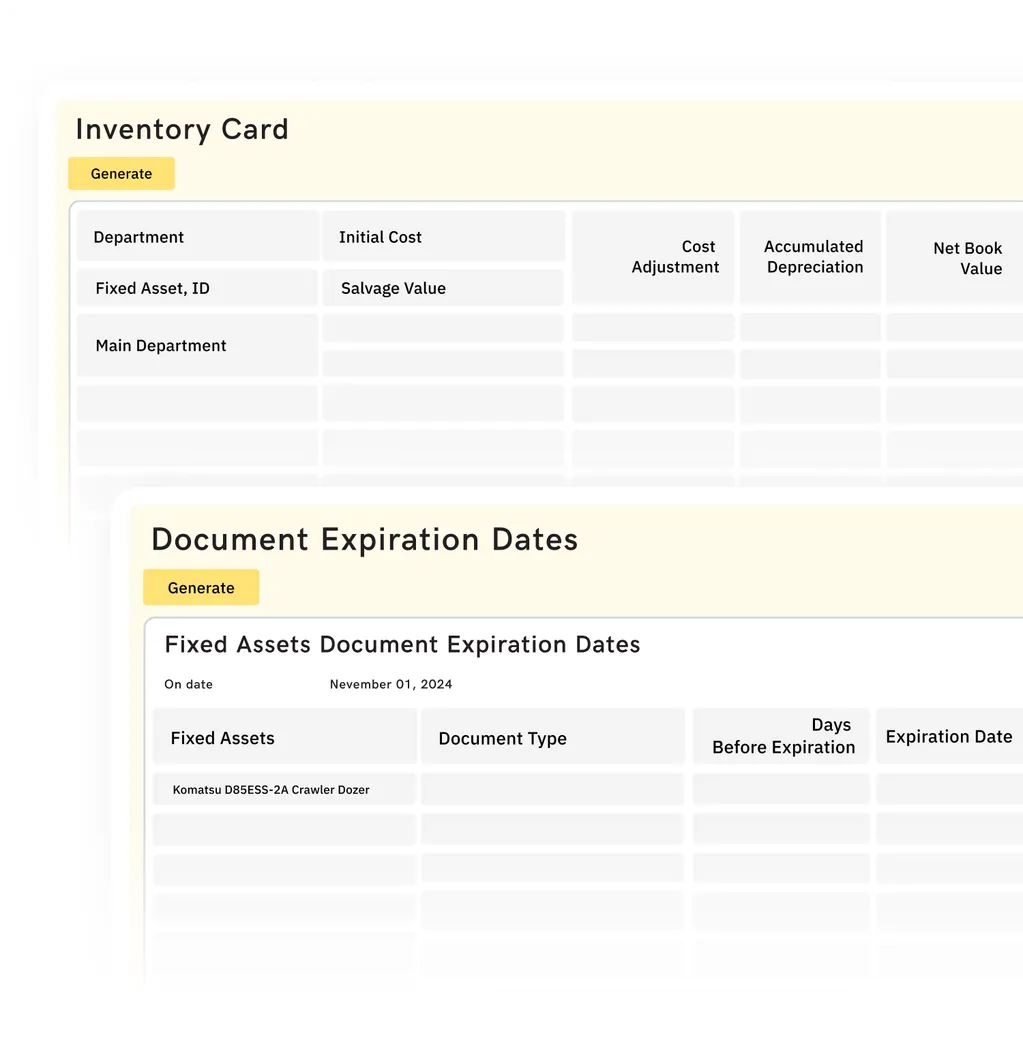Click Generate button under Inventory Card

coord(121,173)
